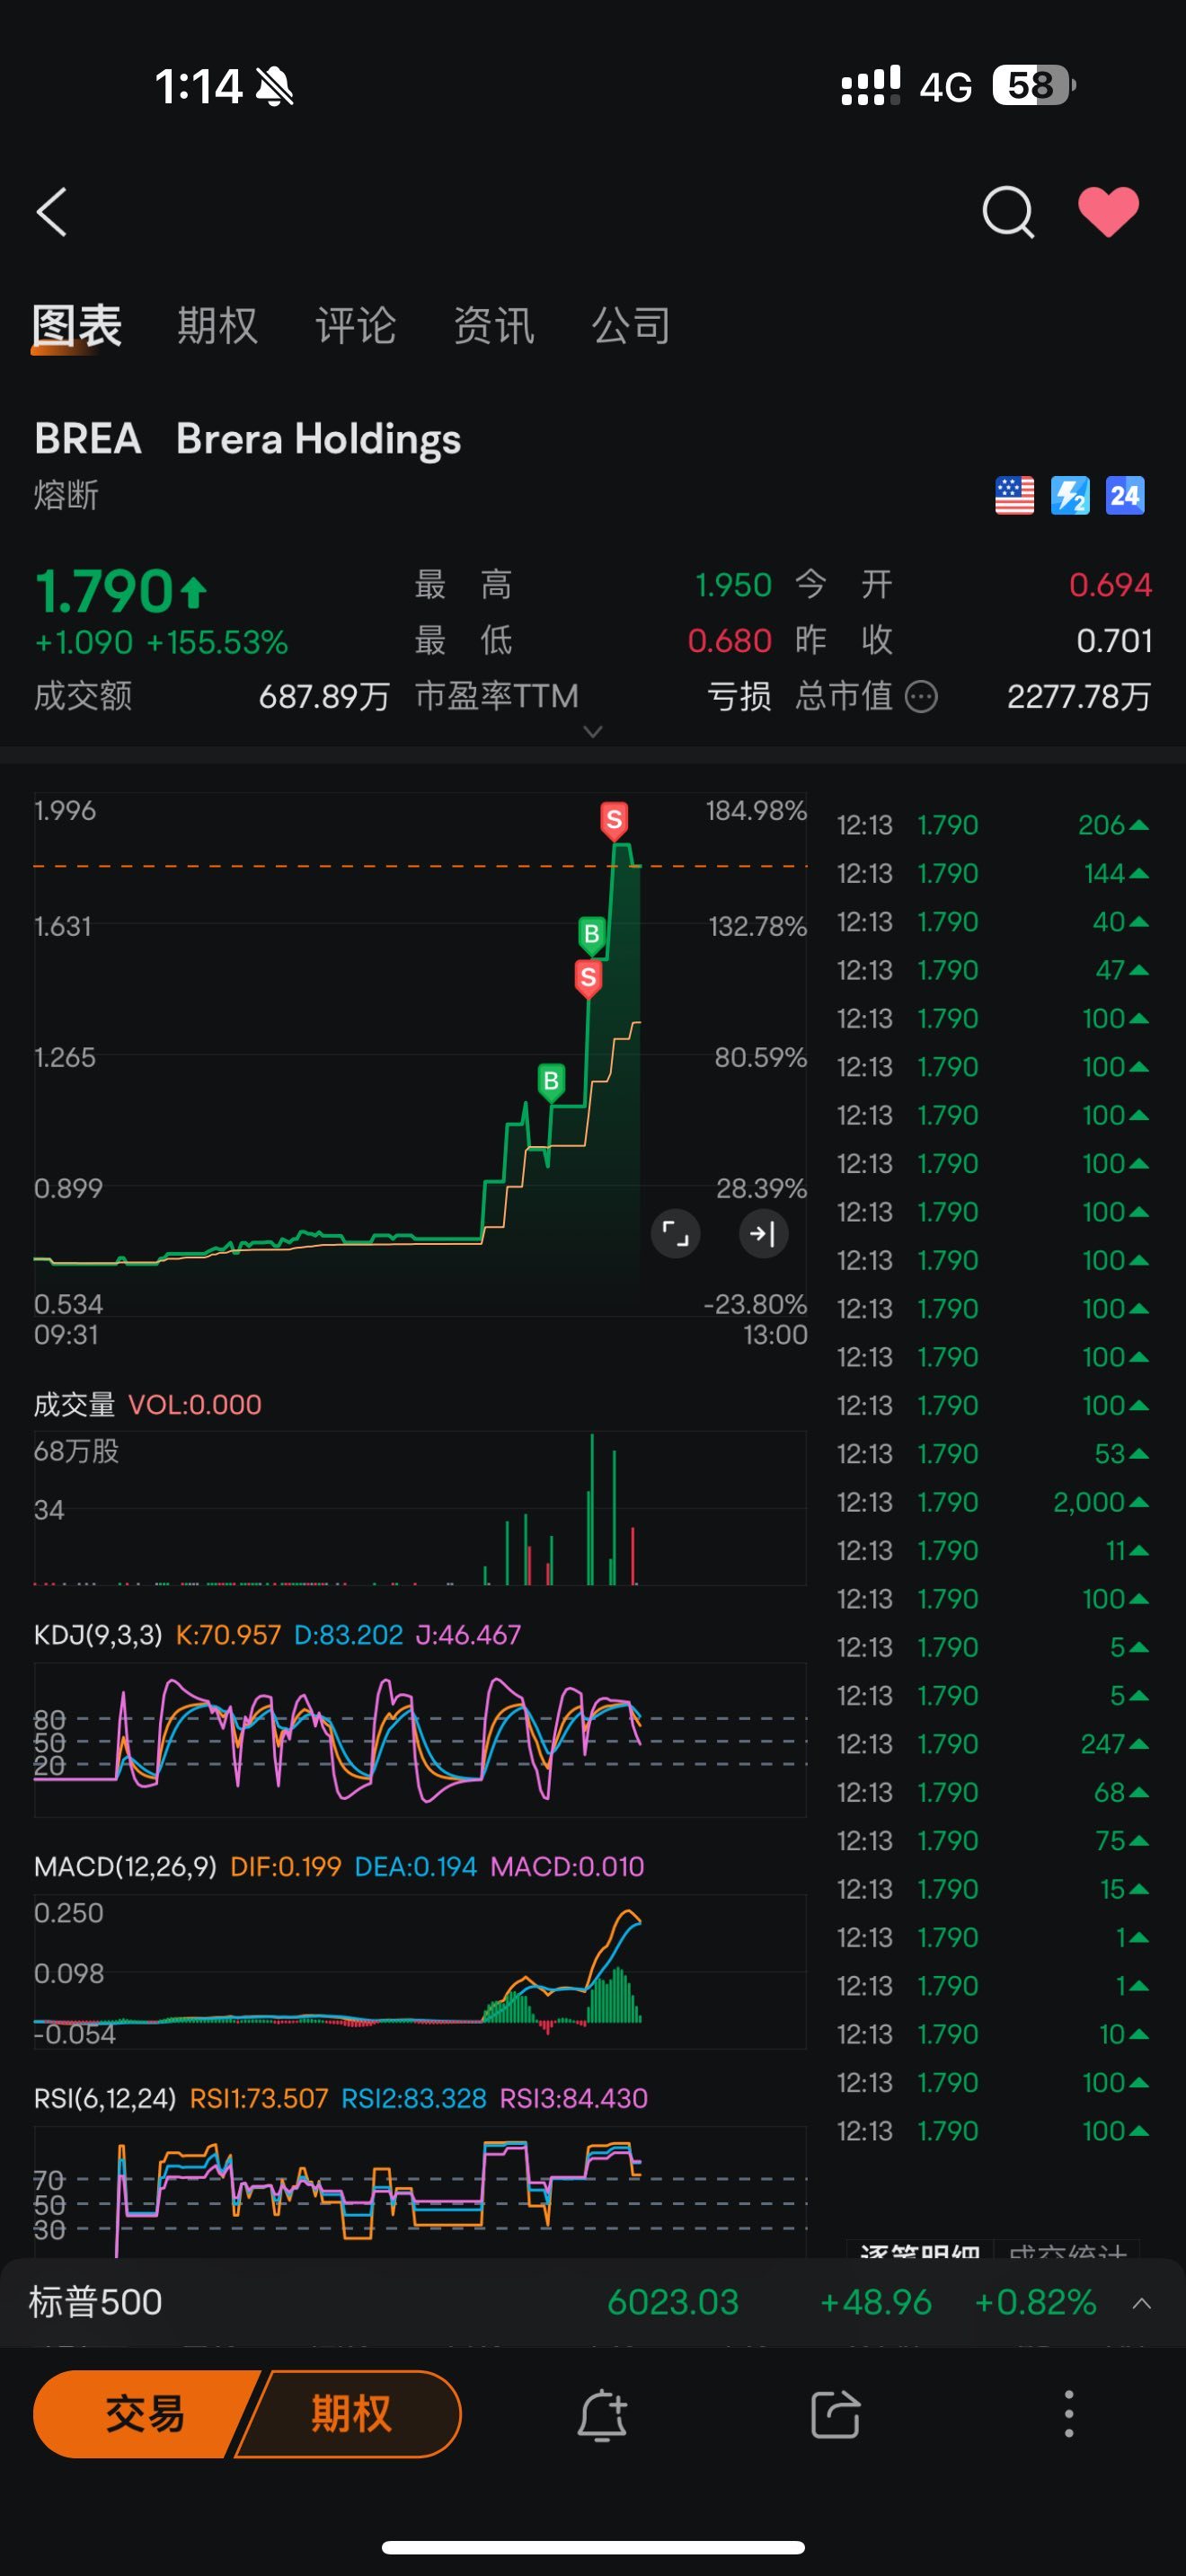The width and height of the screenshot is (1186, 2576).
Task: Tap the muted bell icon in status bar
Action: pyautogui.click(x=275, y=86)
